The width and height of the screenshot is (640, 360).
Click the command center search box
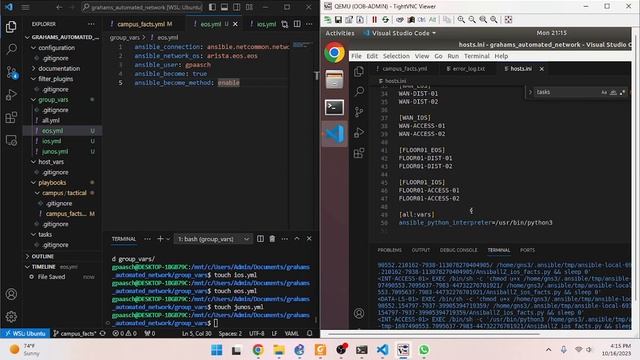tap(142, 7)
